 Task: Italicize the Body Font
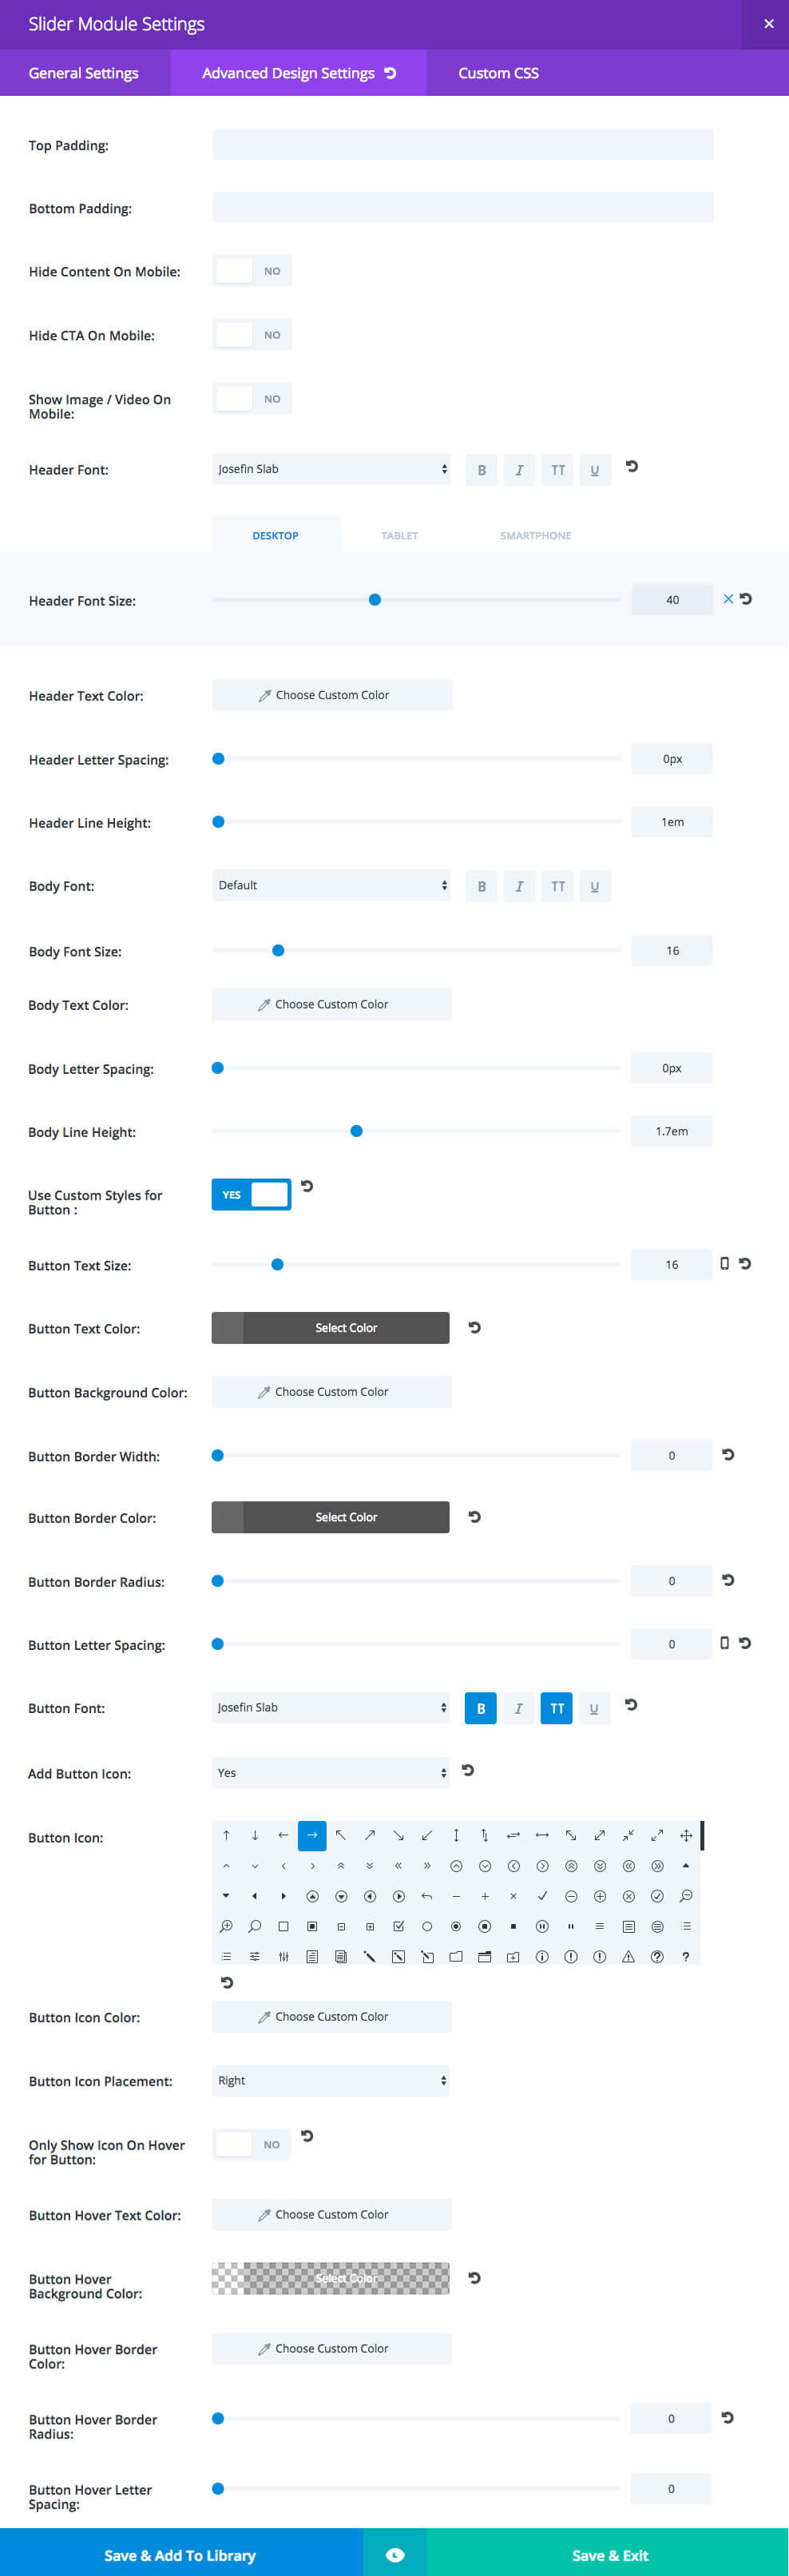click(519, 886)
